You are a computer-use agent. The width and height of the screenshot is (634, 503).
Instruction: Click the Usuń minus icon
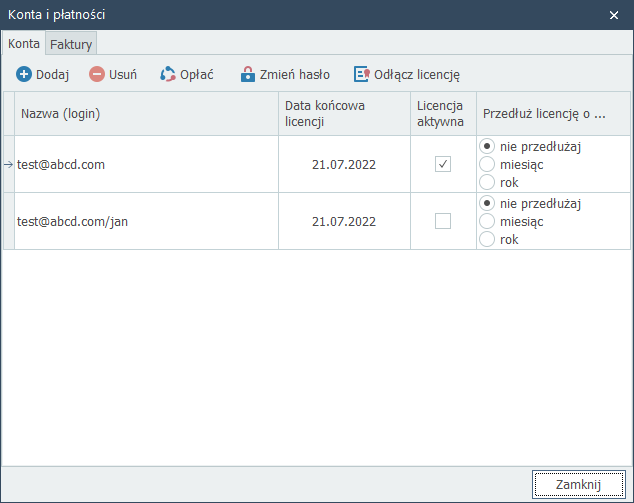(x=97, y=74)
